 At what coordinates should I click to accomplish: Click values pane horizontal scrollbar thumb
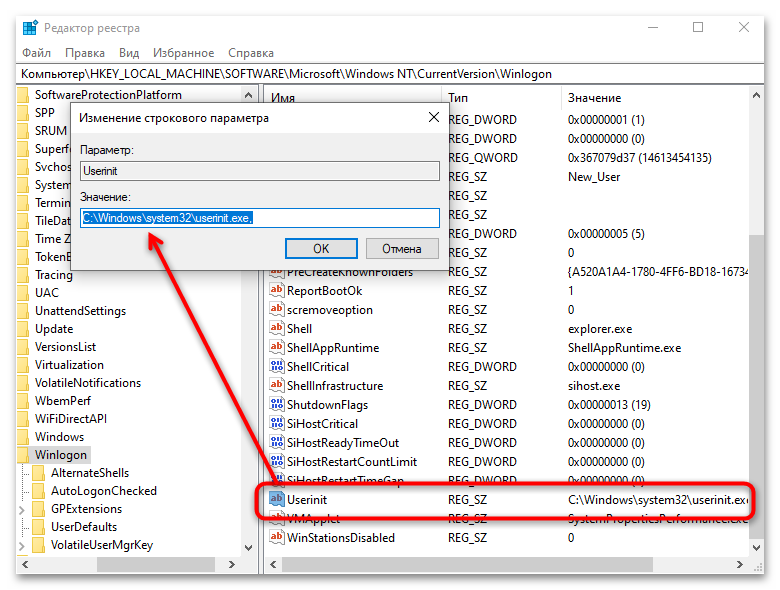[x=467, y=564]
